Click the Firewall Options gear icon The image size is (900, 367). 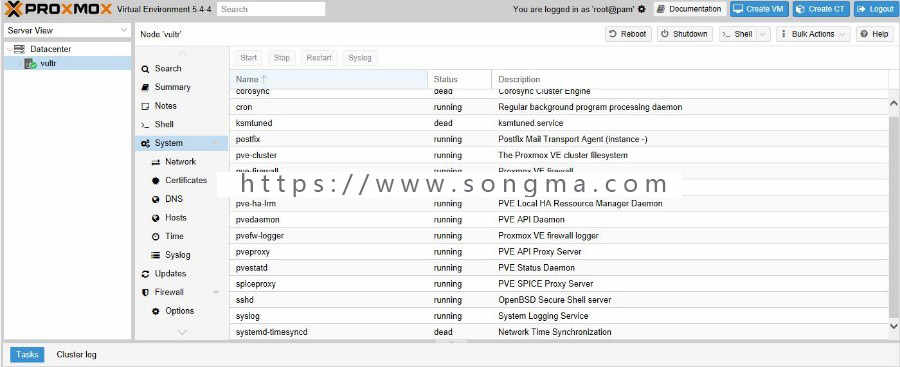155,311
